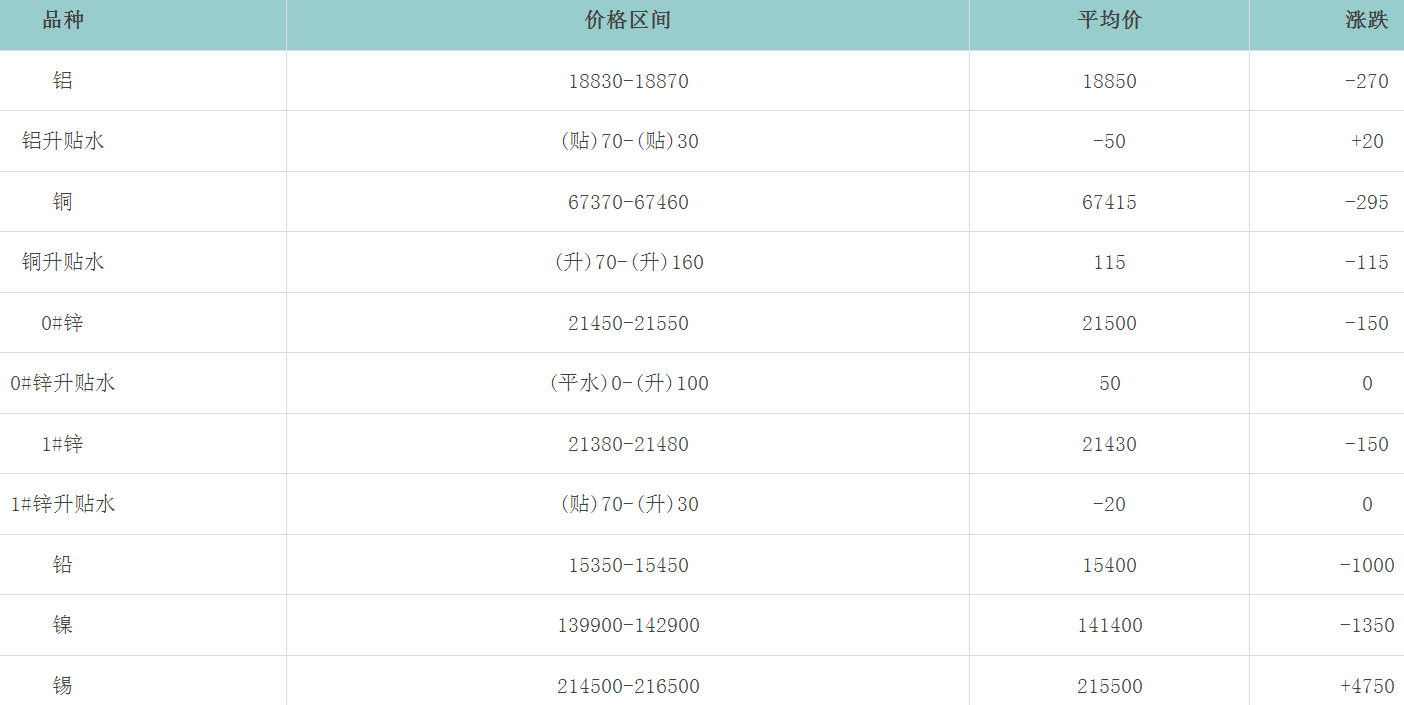1404x705 pixels.
Task: Select the 铜升贴水 row label
Action: point(63,262)
